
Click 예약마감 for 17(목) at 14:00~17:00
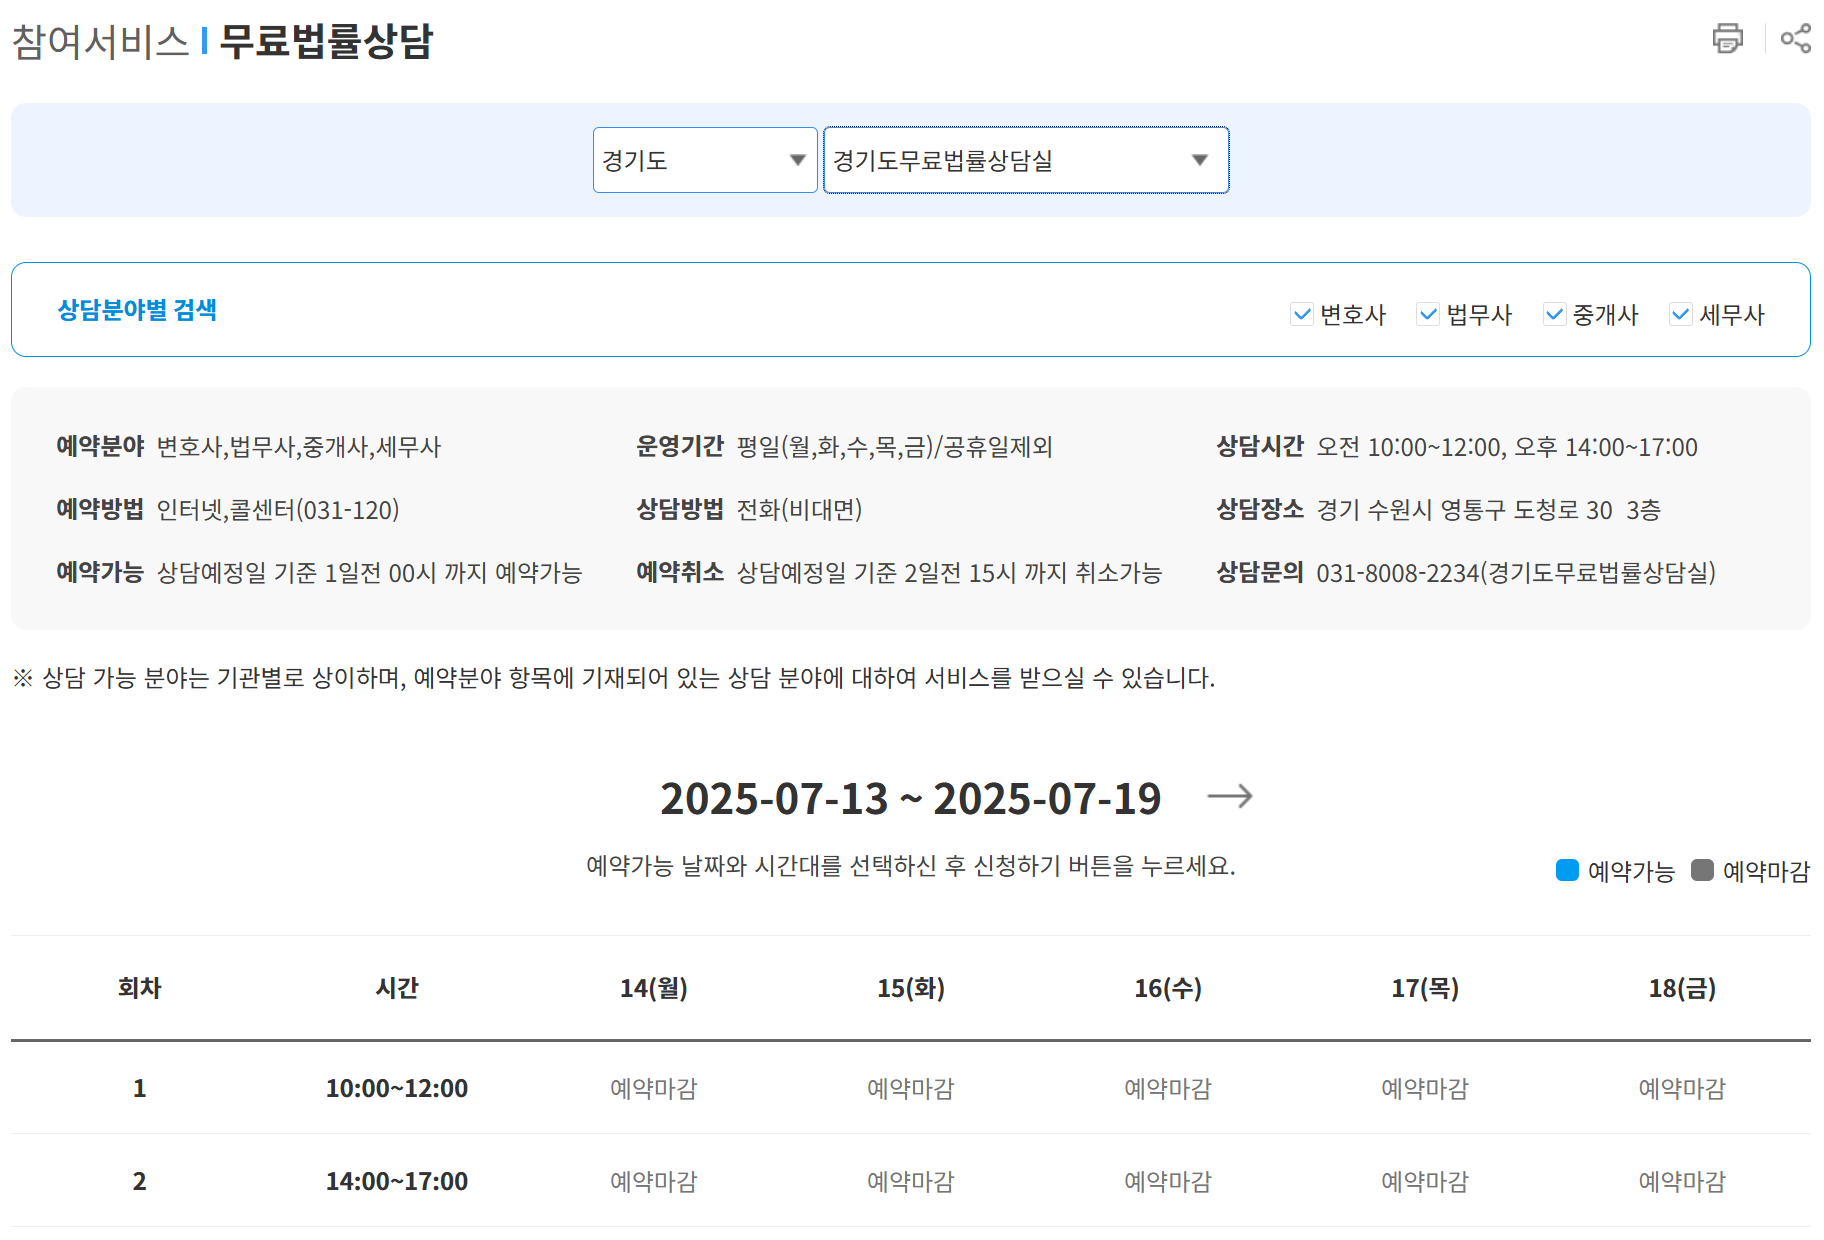pos(1425,1181)
